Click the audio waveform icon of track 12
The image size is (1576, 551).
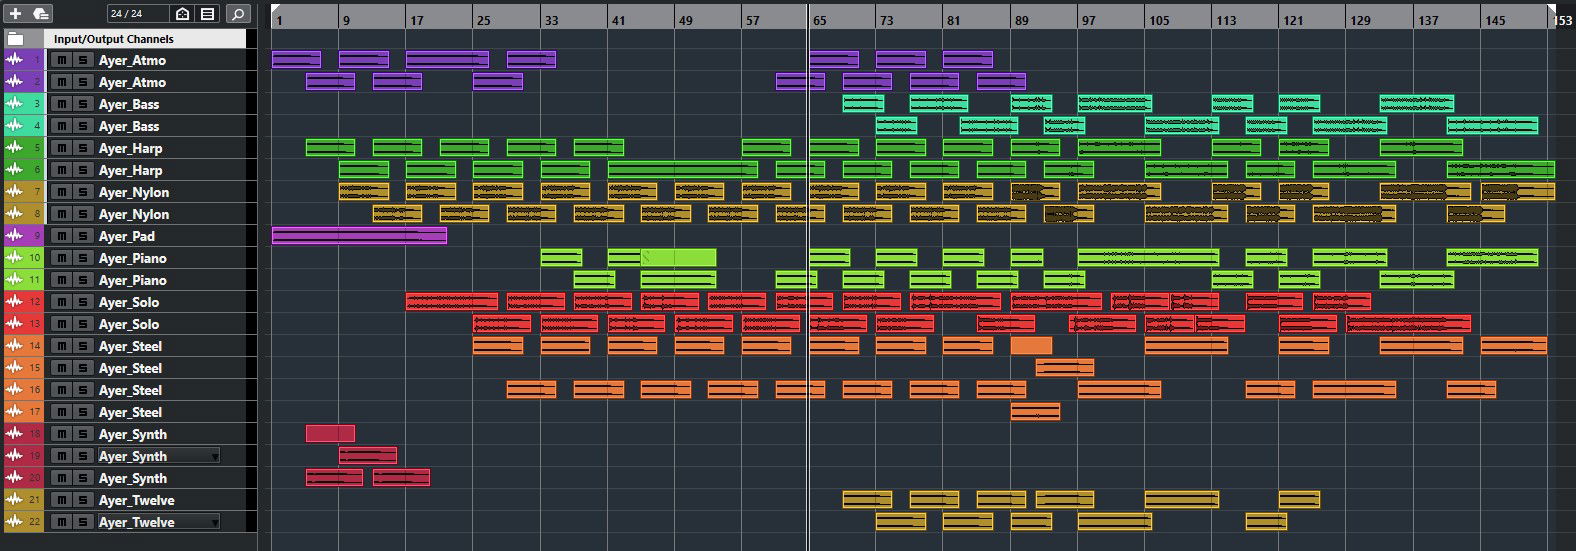(x=14, y=302)
